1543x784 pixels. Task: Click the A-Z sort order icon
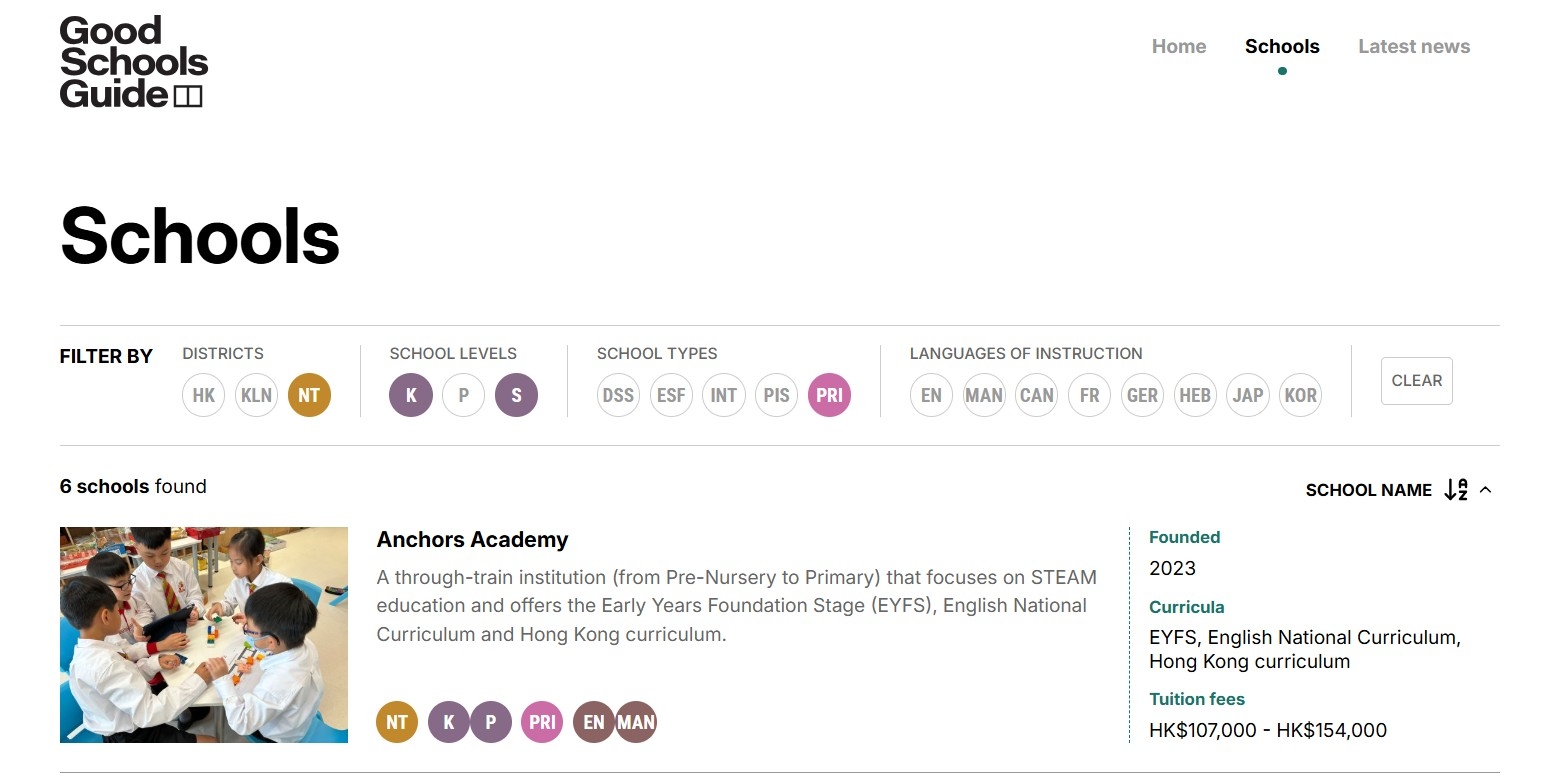click(1455, 490)
